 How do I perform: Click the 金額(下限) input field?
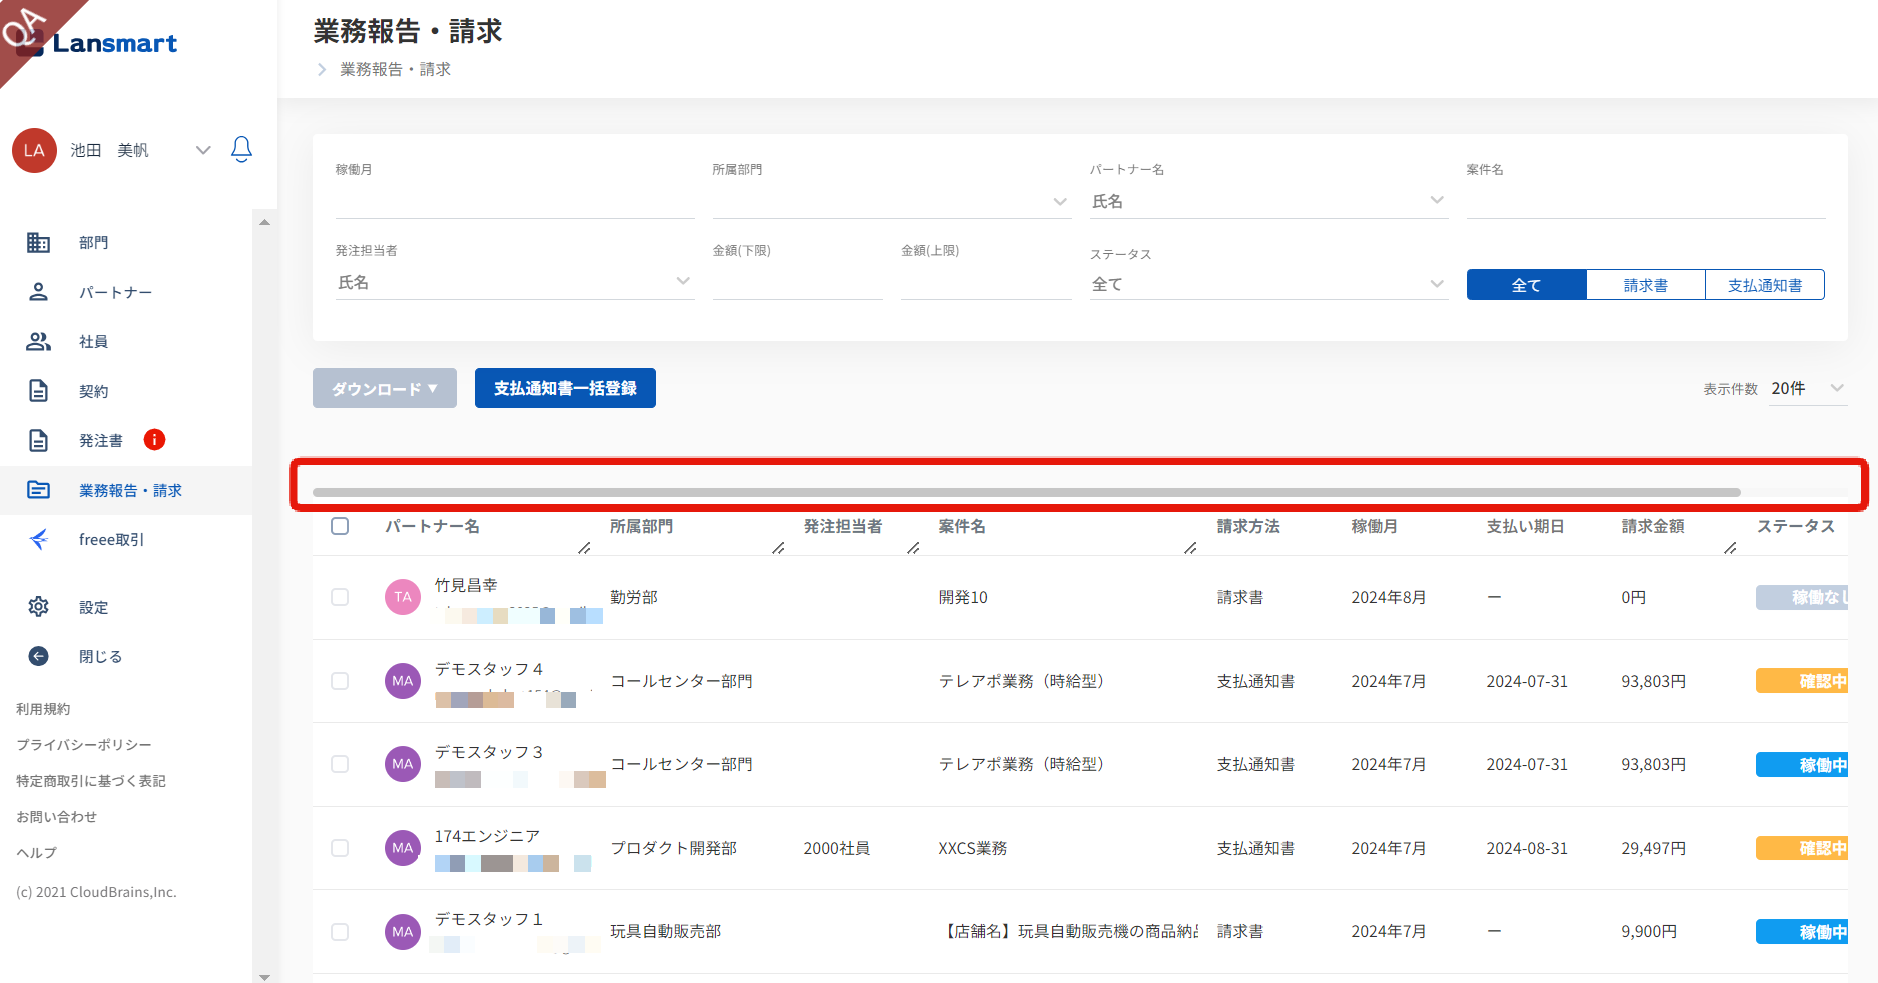click(x=797, y=283)
